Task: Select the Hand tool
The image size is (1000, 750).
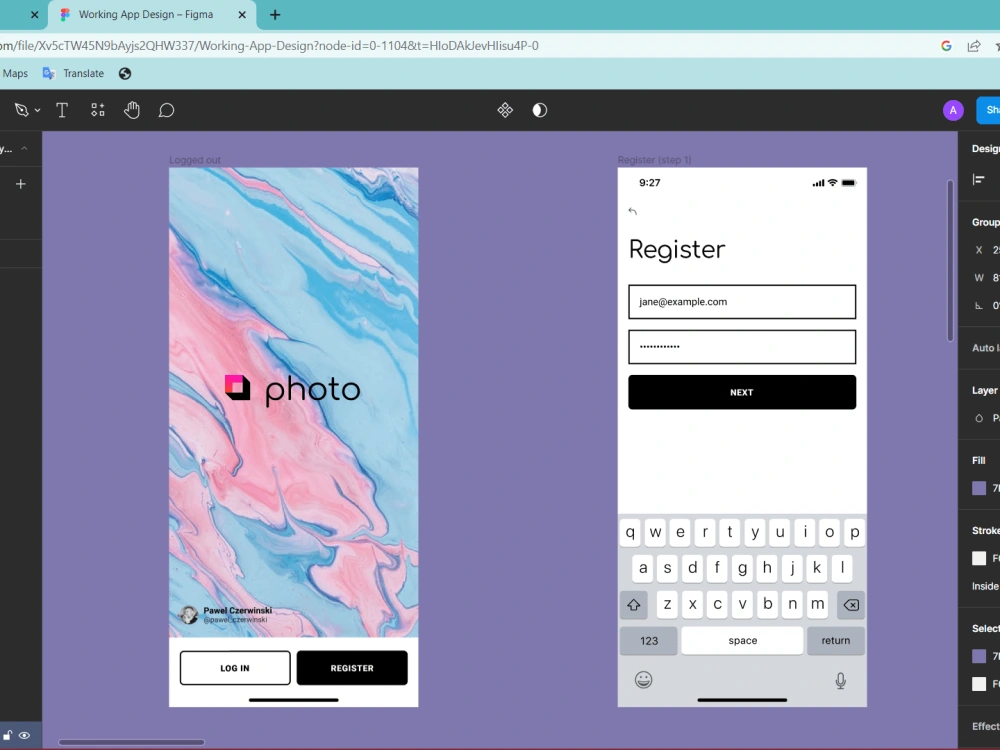Action: coord(132,110)
